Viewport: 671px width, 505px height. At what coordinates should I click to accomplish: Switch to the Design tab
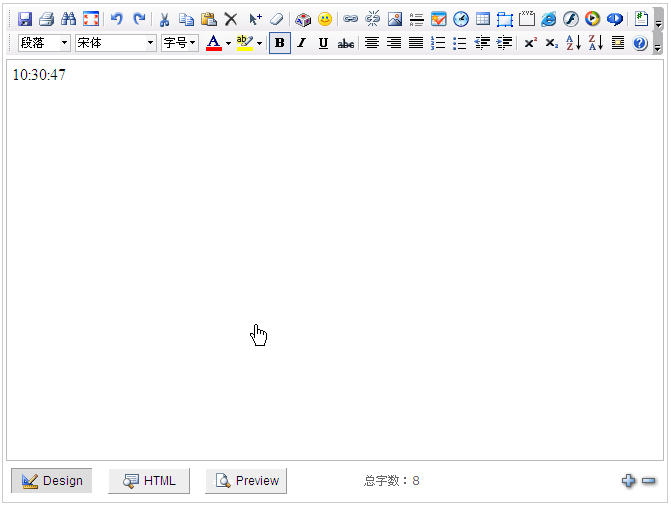click(x=52, y=481)
